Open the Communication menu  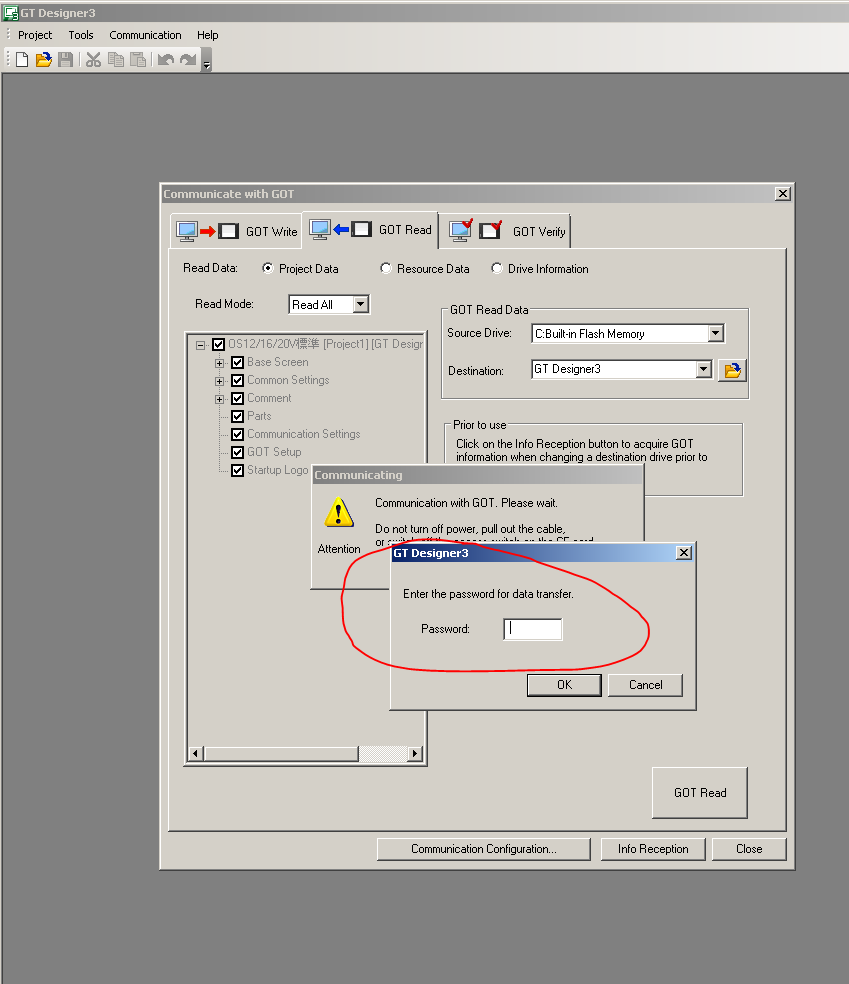(146, 35)
